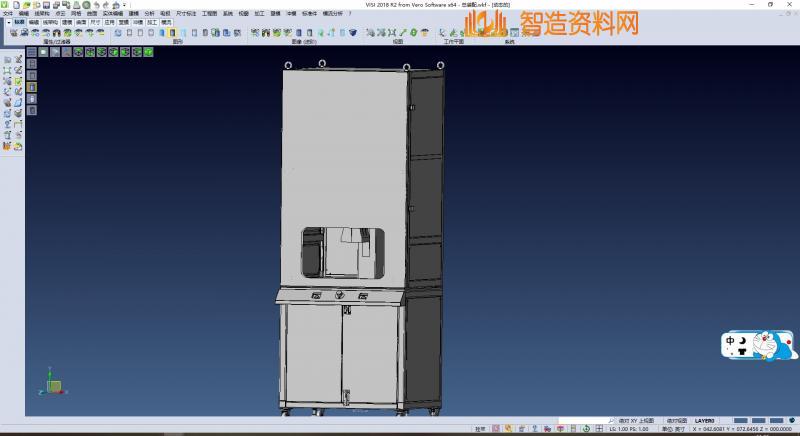
Task: Click the Save icon in quick access toolbar
Action: point(45,5)
